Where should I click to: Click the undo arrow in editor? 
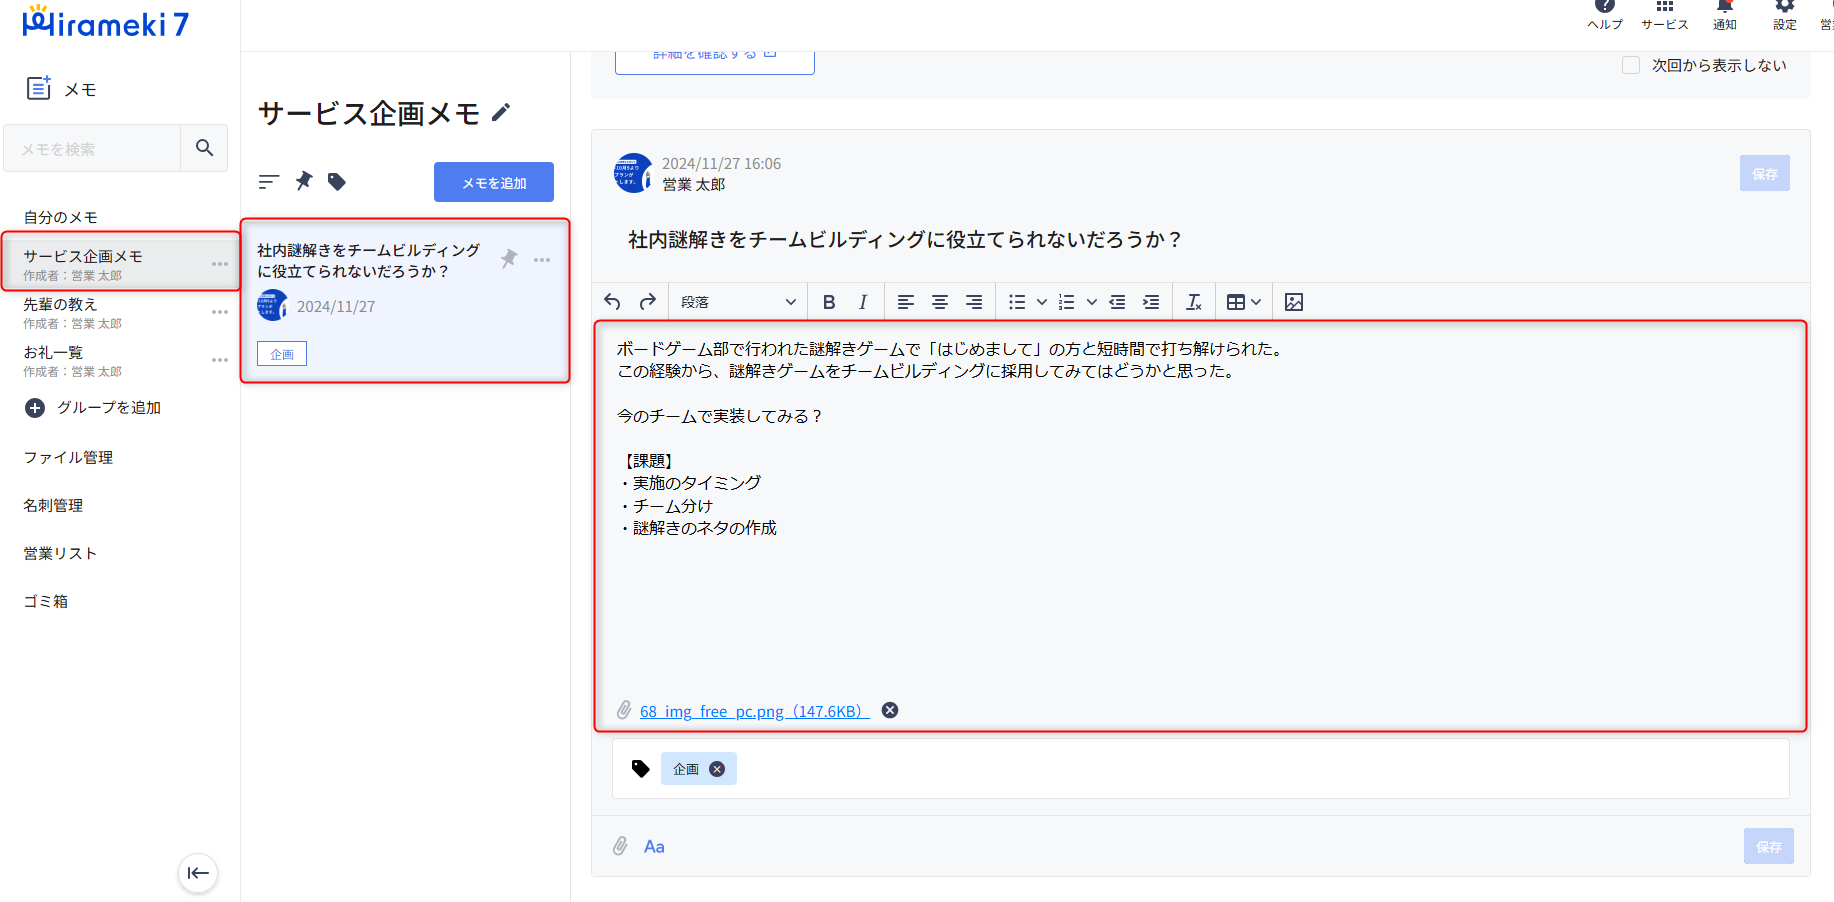pyautogui.click(x=612, y=302)
